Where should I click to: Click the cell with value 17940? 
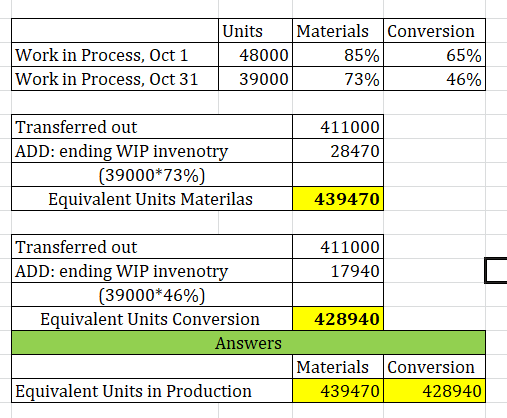click(x=338, y=271)
